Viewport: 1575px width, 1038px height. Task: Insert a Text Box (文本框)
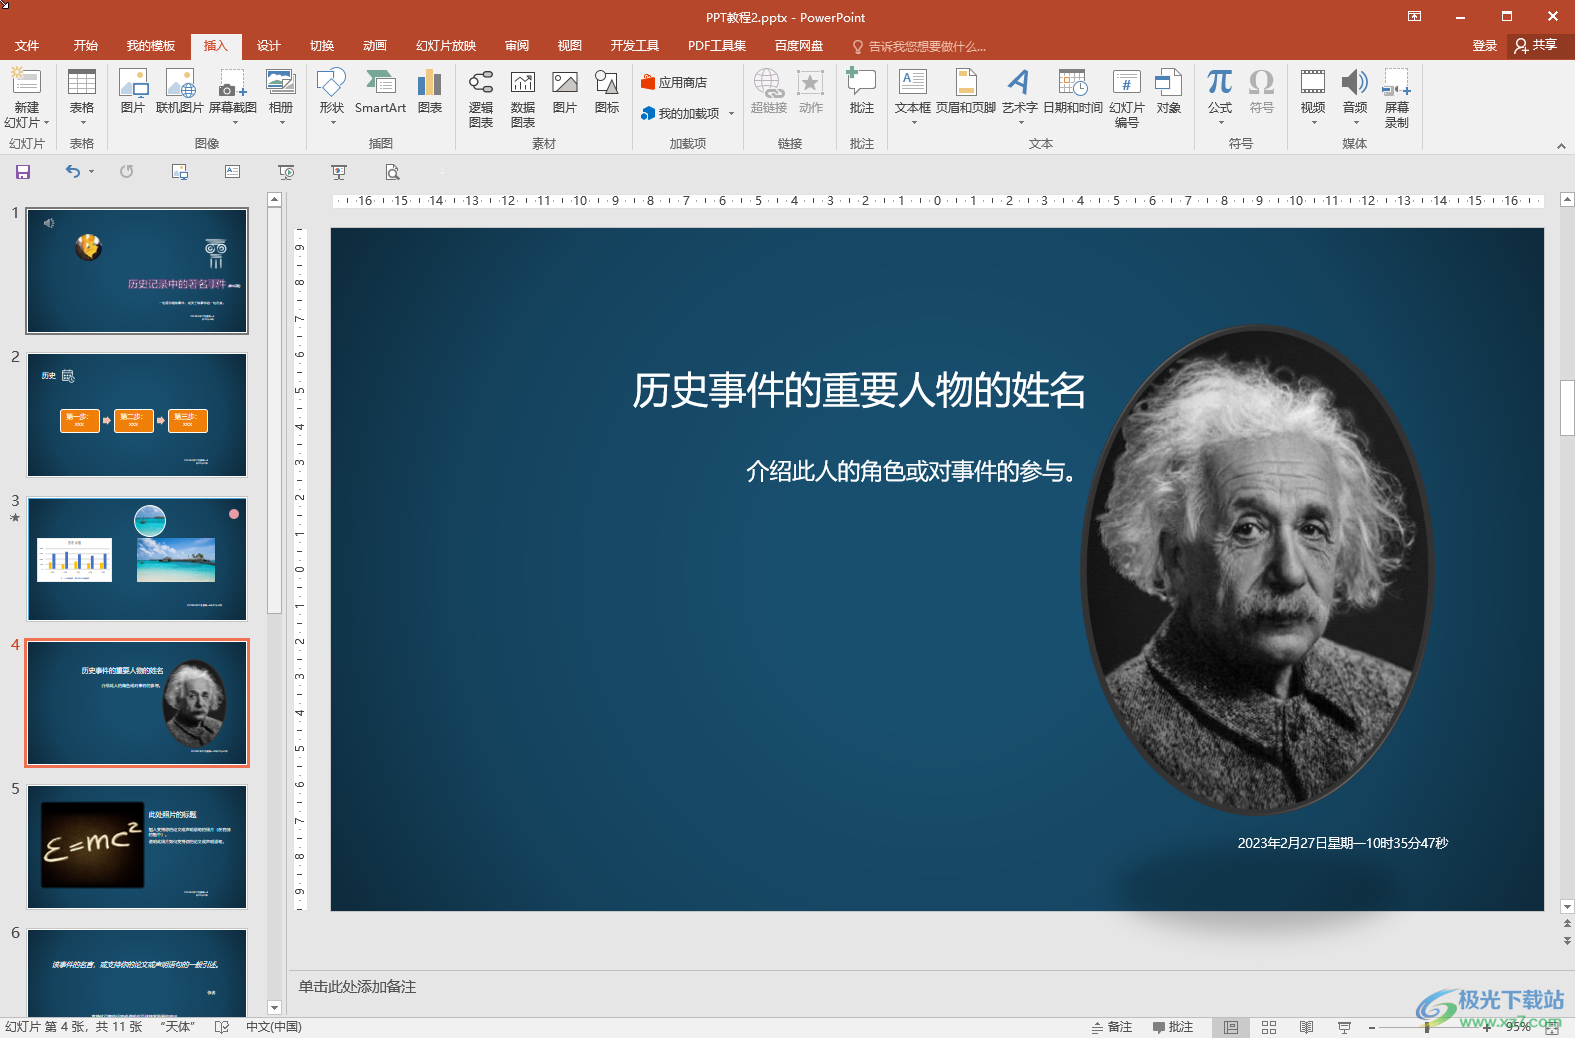tap(913, 97)
